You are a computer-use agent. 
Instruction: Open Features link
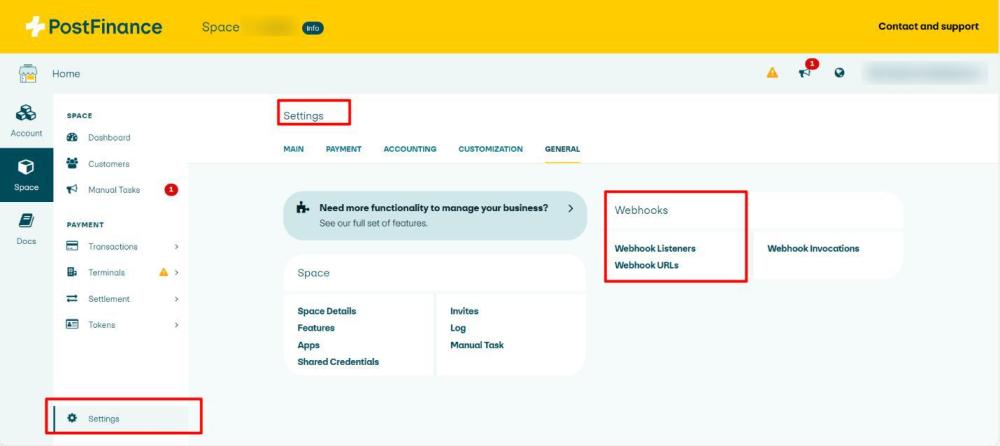[x=316, y=327]
